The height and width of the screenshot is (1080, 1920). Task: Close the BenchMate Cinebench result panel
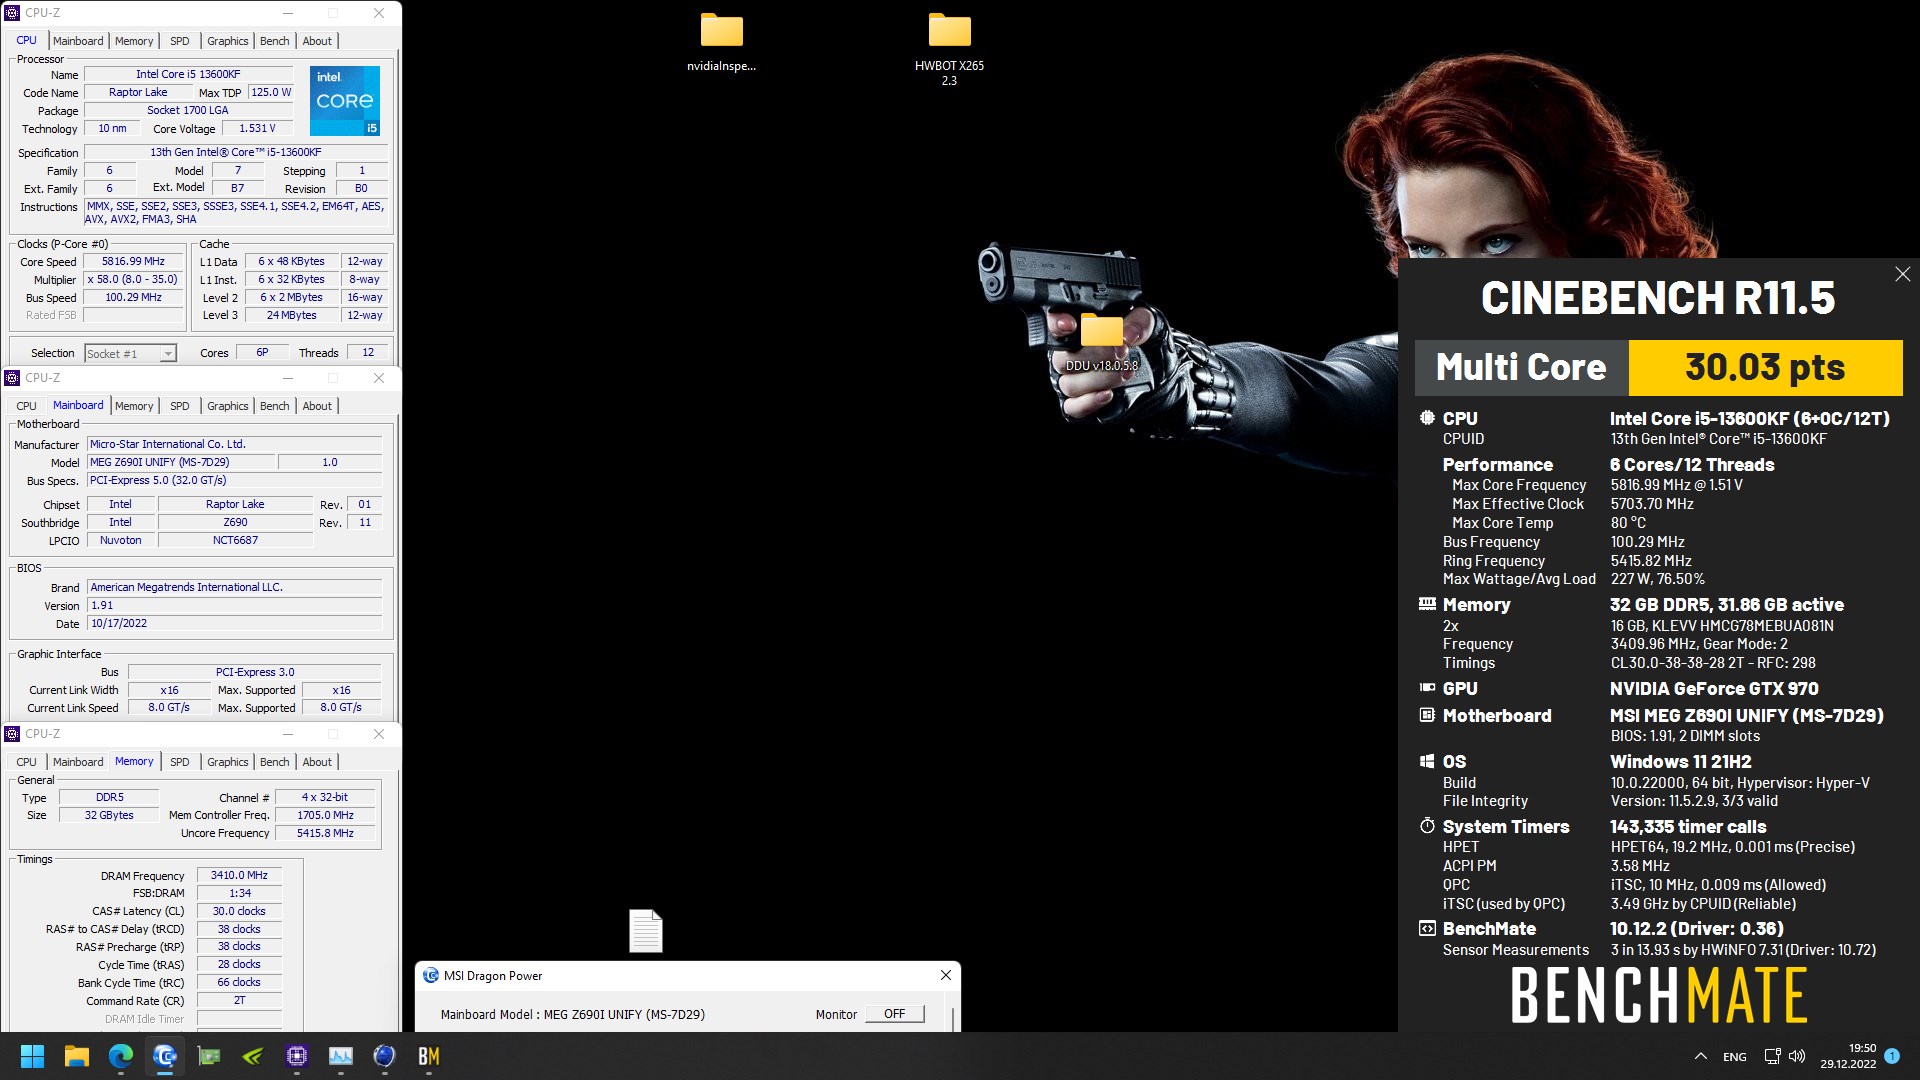(1902, 274)
